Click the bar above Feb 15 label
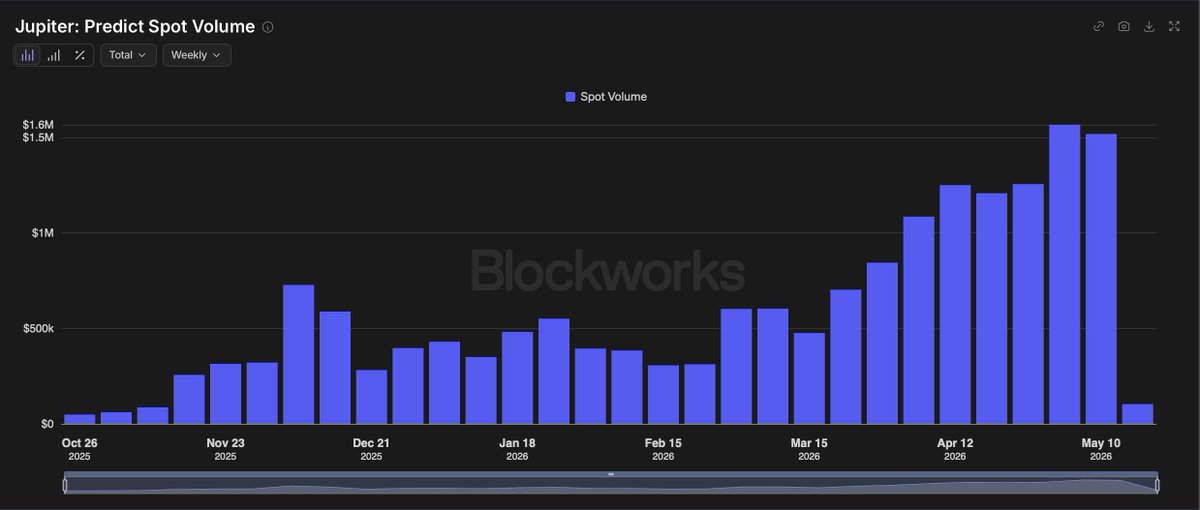The image size is (1200, 510). pyautogui.click(x=663, y=395)
